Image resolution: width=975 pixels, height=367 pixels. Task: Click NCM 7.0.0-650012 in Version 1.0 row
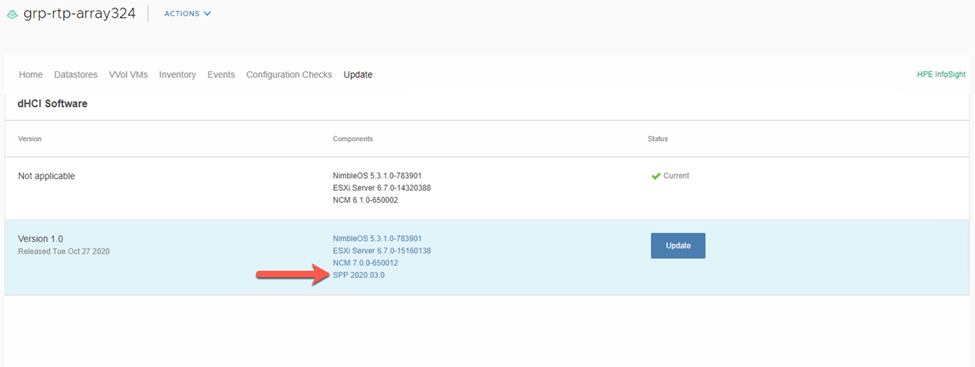365,263
